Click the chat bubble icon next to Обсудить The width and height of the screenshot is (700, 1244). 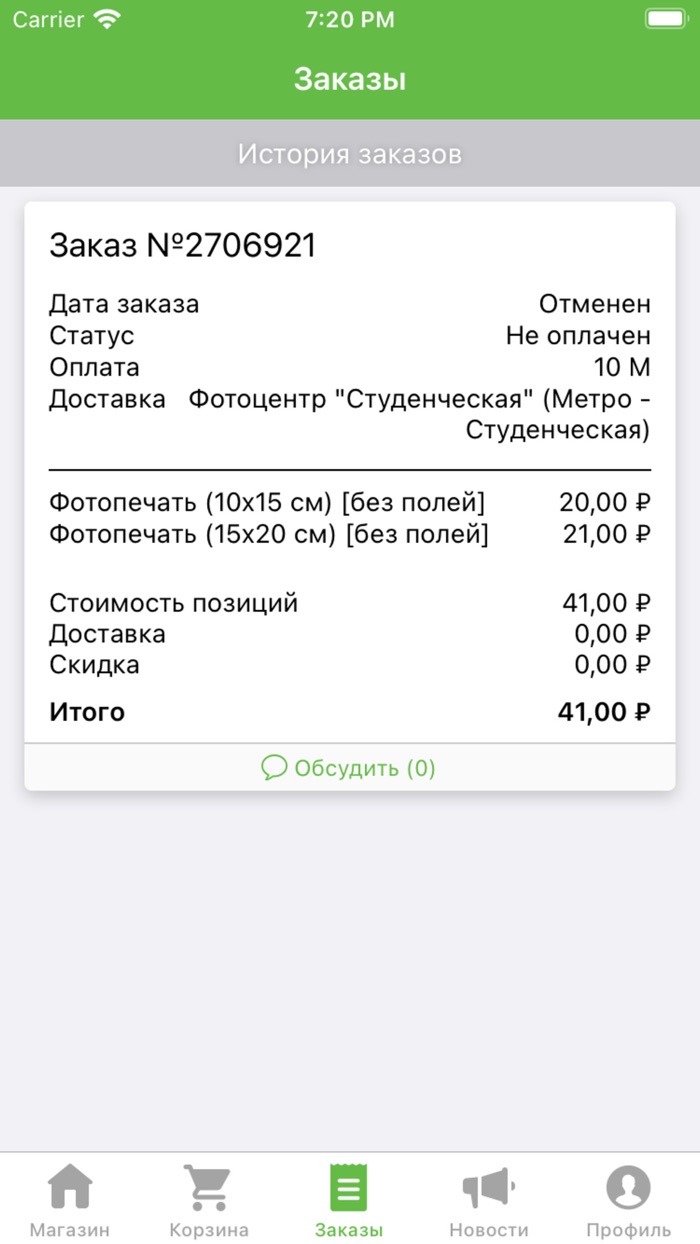(275, 769)
